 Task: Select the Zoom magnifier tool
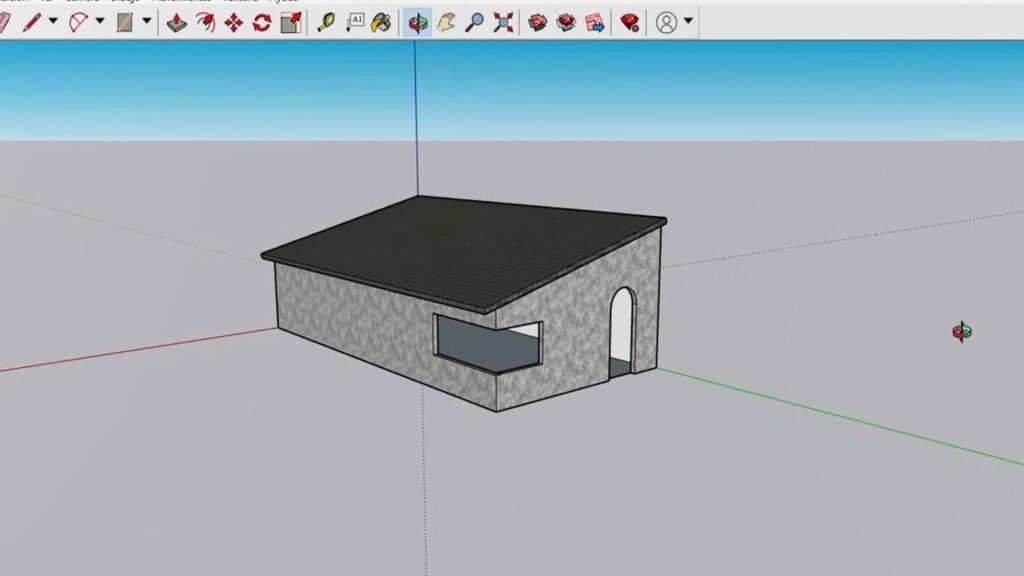click(x=475, y=23)
